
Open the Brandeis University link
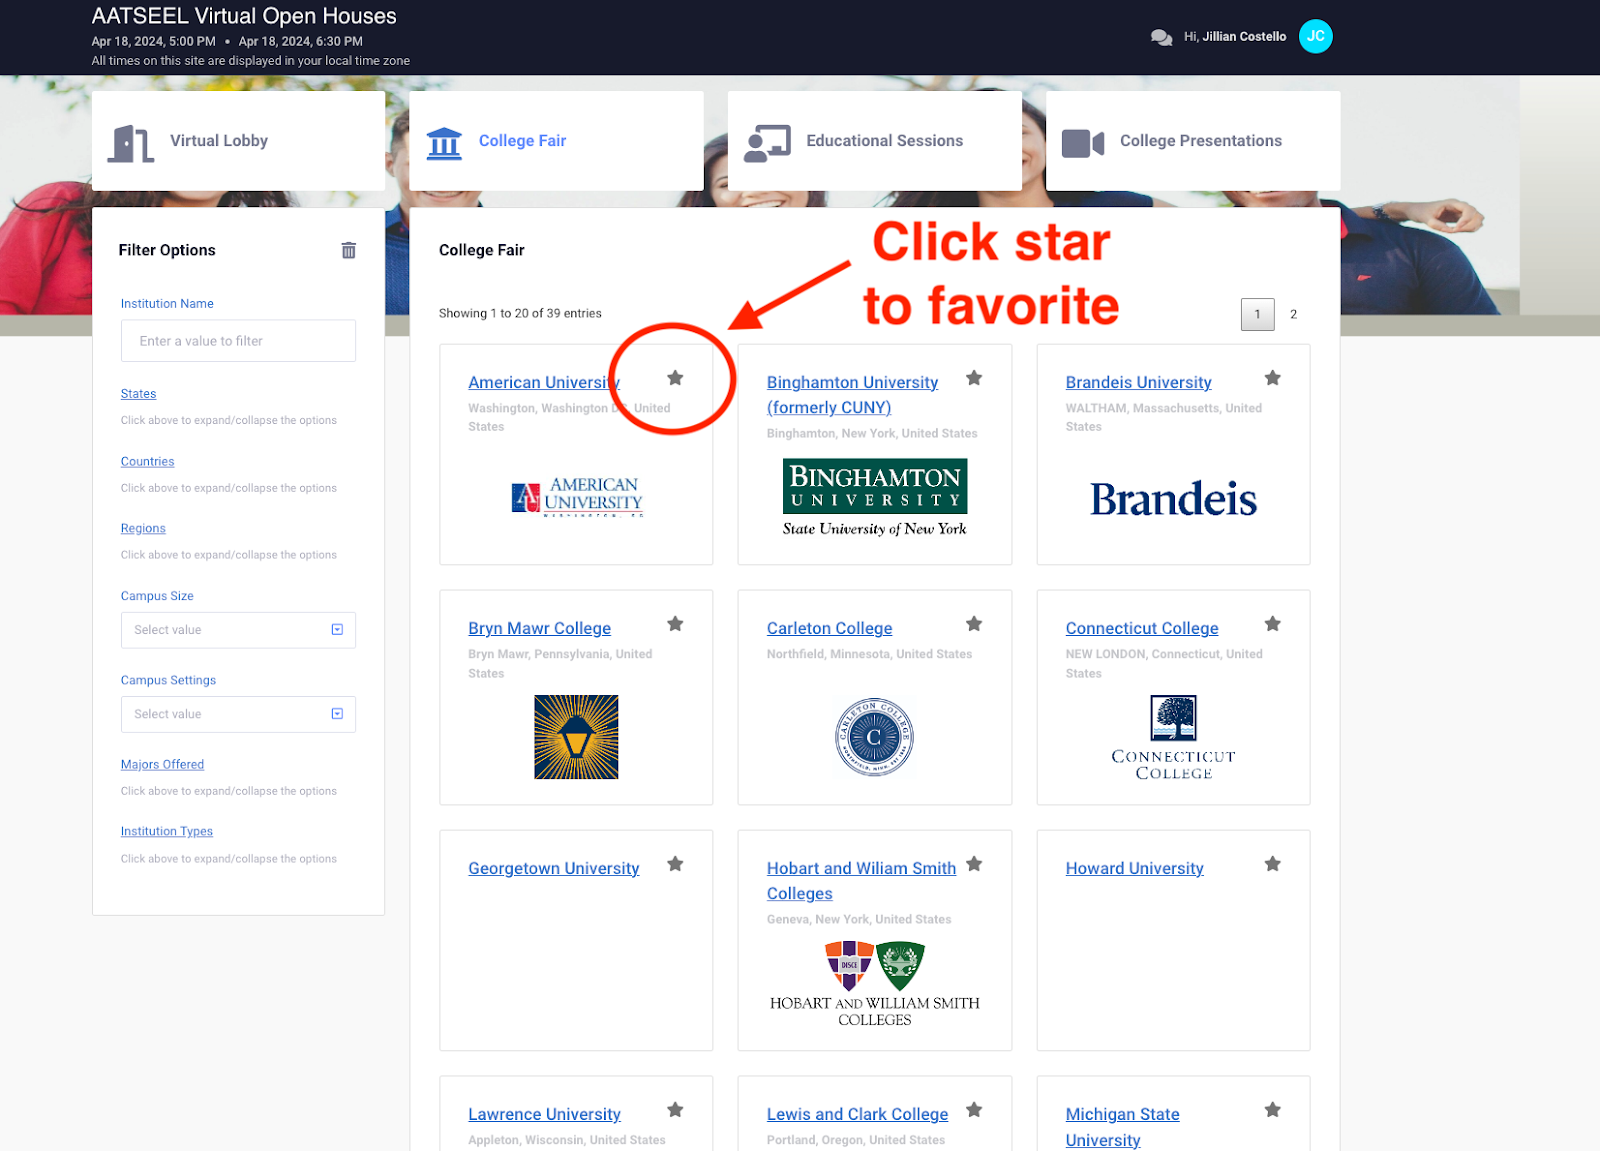point(1138,382)
